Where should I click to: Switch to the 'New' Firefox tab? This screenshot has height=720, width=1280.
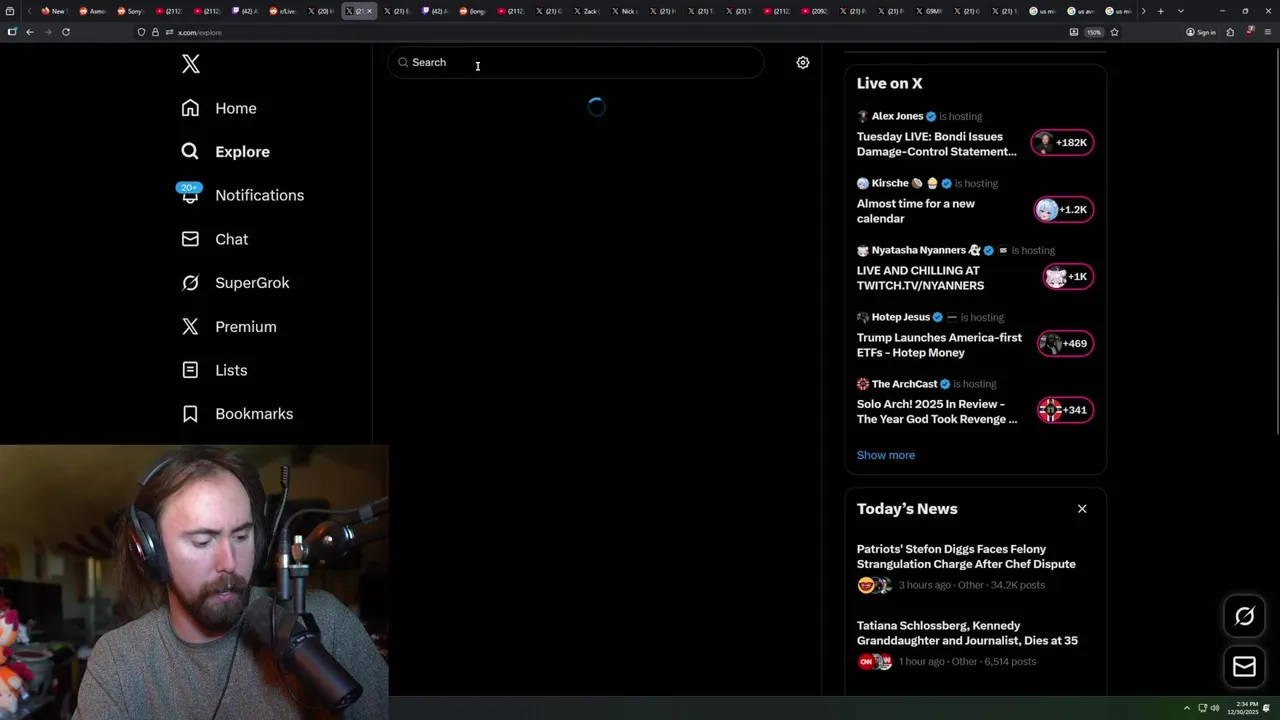click(x=53, y=11)
